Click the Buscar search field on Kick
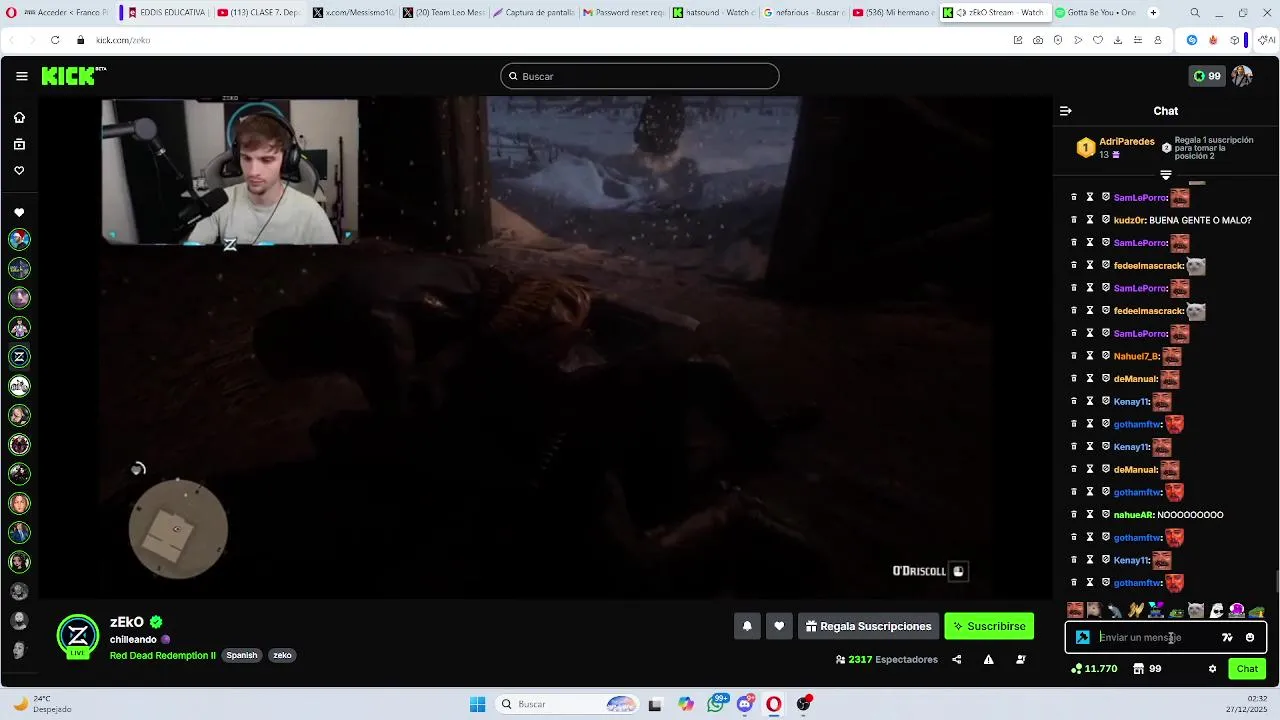This screenshot has width=1280, height=720. point(640,76)
